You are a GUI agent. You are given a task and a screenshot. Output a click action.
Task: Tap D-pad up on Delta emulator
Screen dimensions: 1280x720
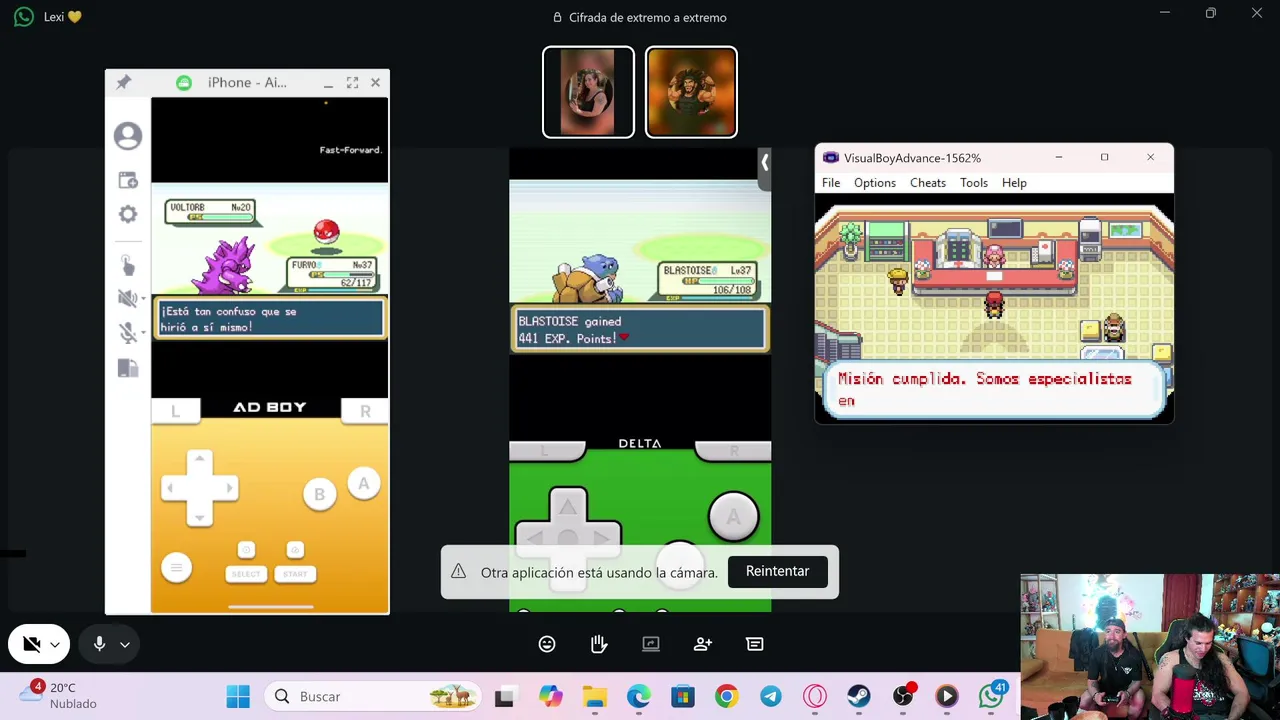tap(567, 508)
